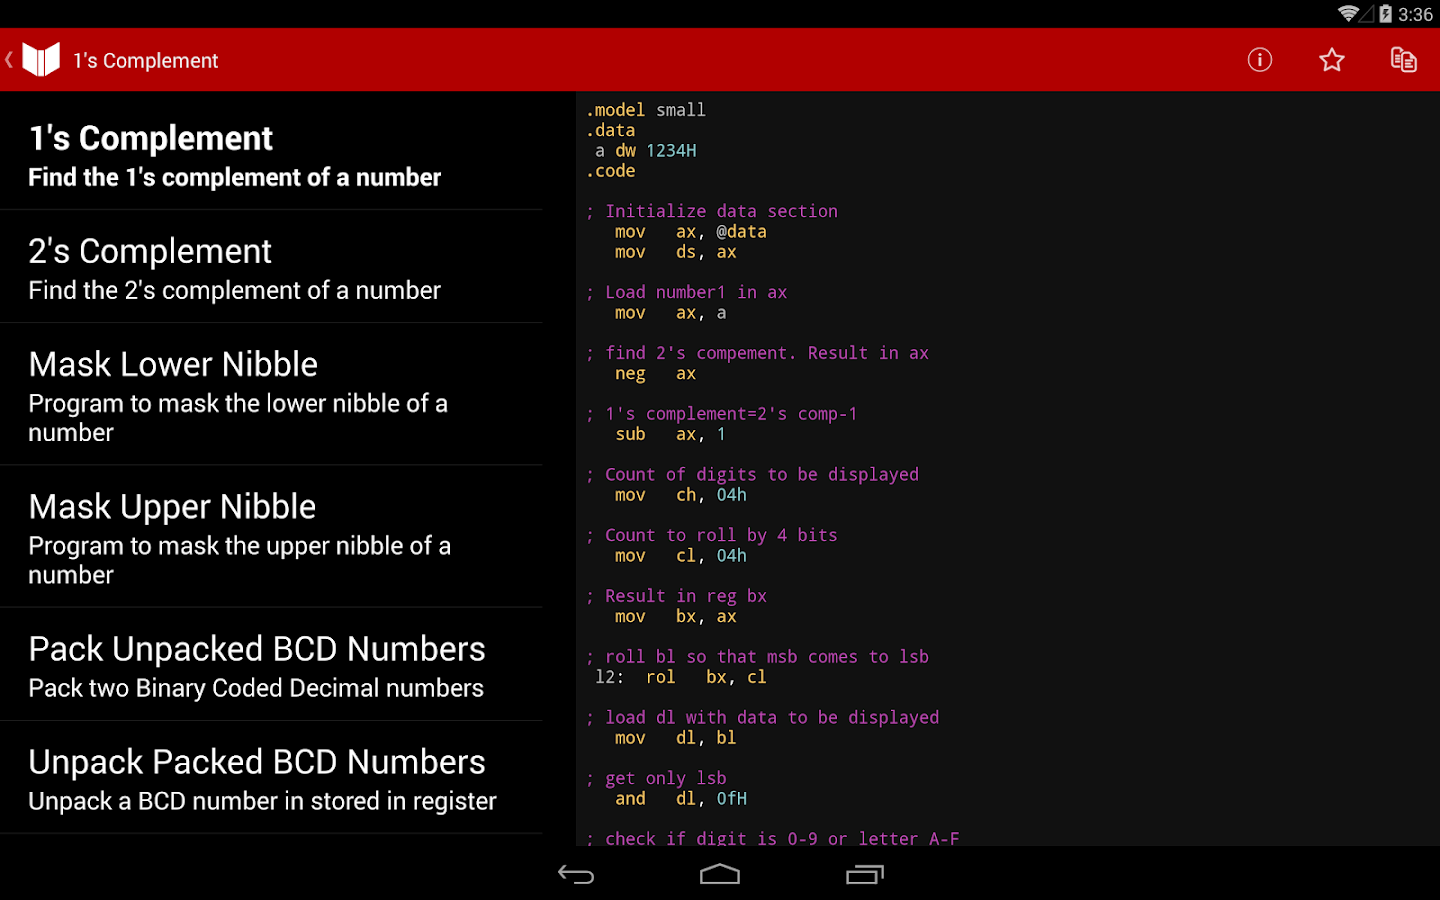1440x900 pixels.
Task: Copy the code with the copy icon
Action: (x=1404, y=60)
